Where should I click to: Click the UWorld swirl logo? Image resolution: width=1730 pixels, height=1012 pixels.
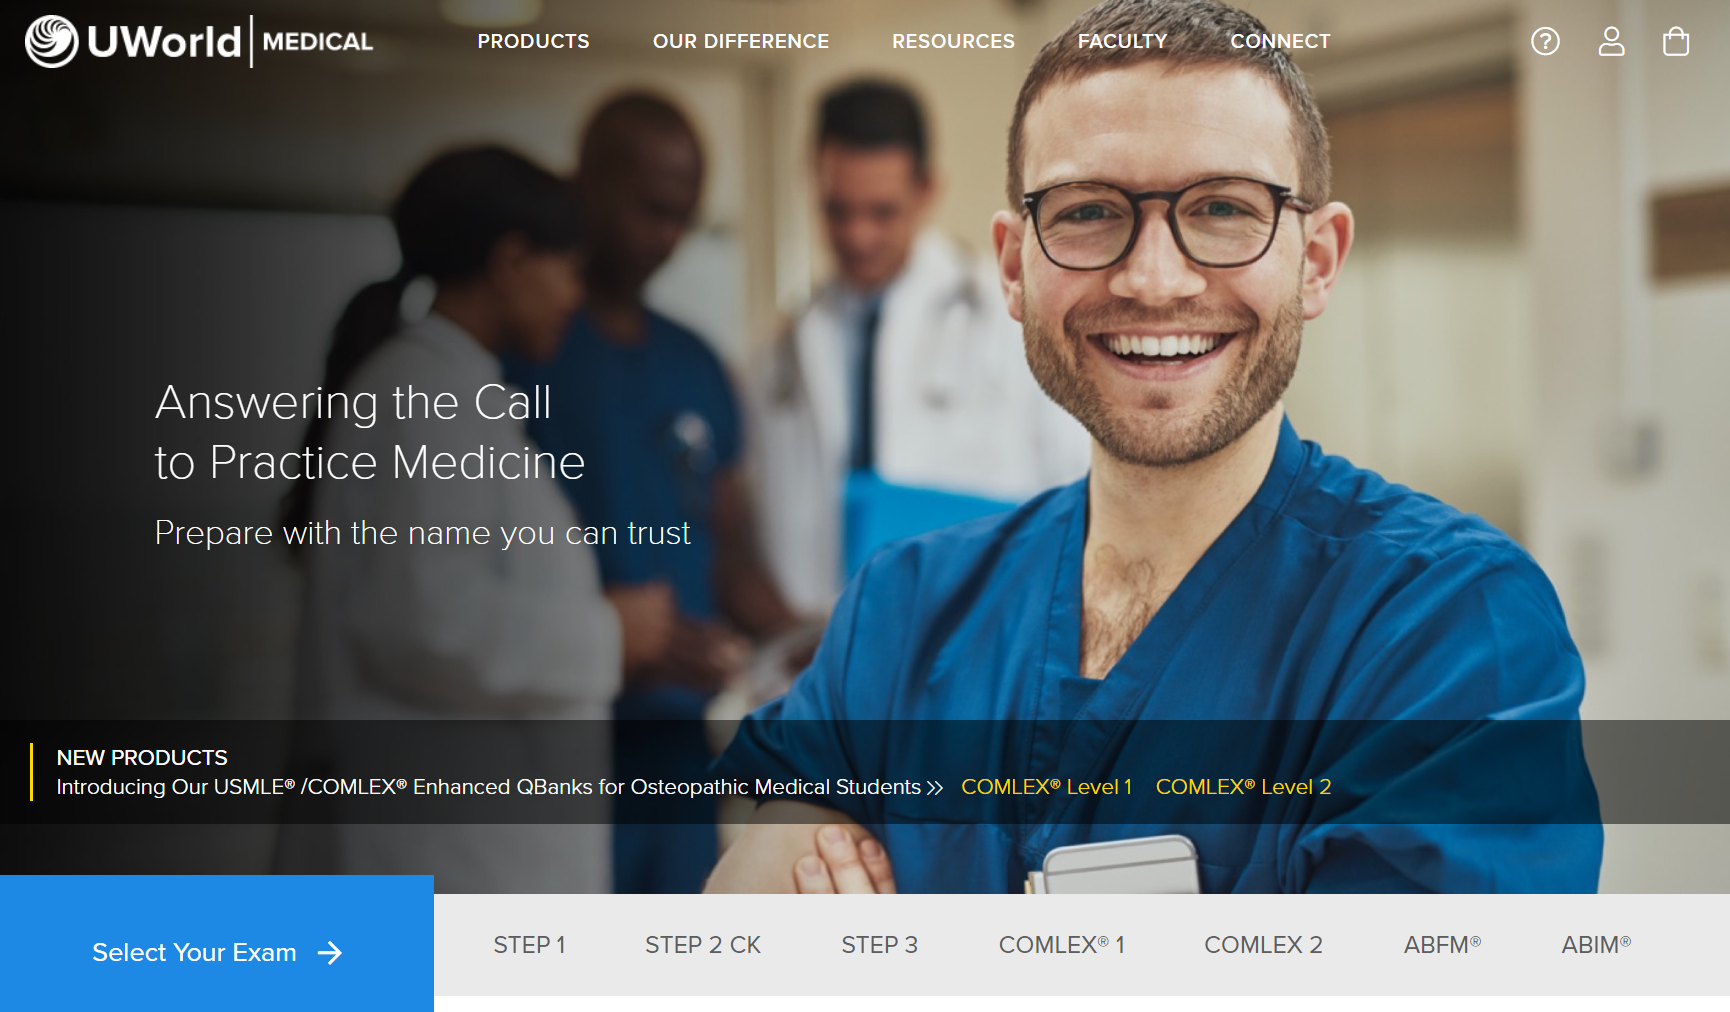point(52,41)
